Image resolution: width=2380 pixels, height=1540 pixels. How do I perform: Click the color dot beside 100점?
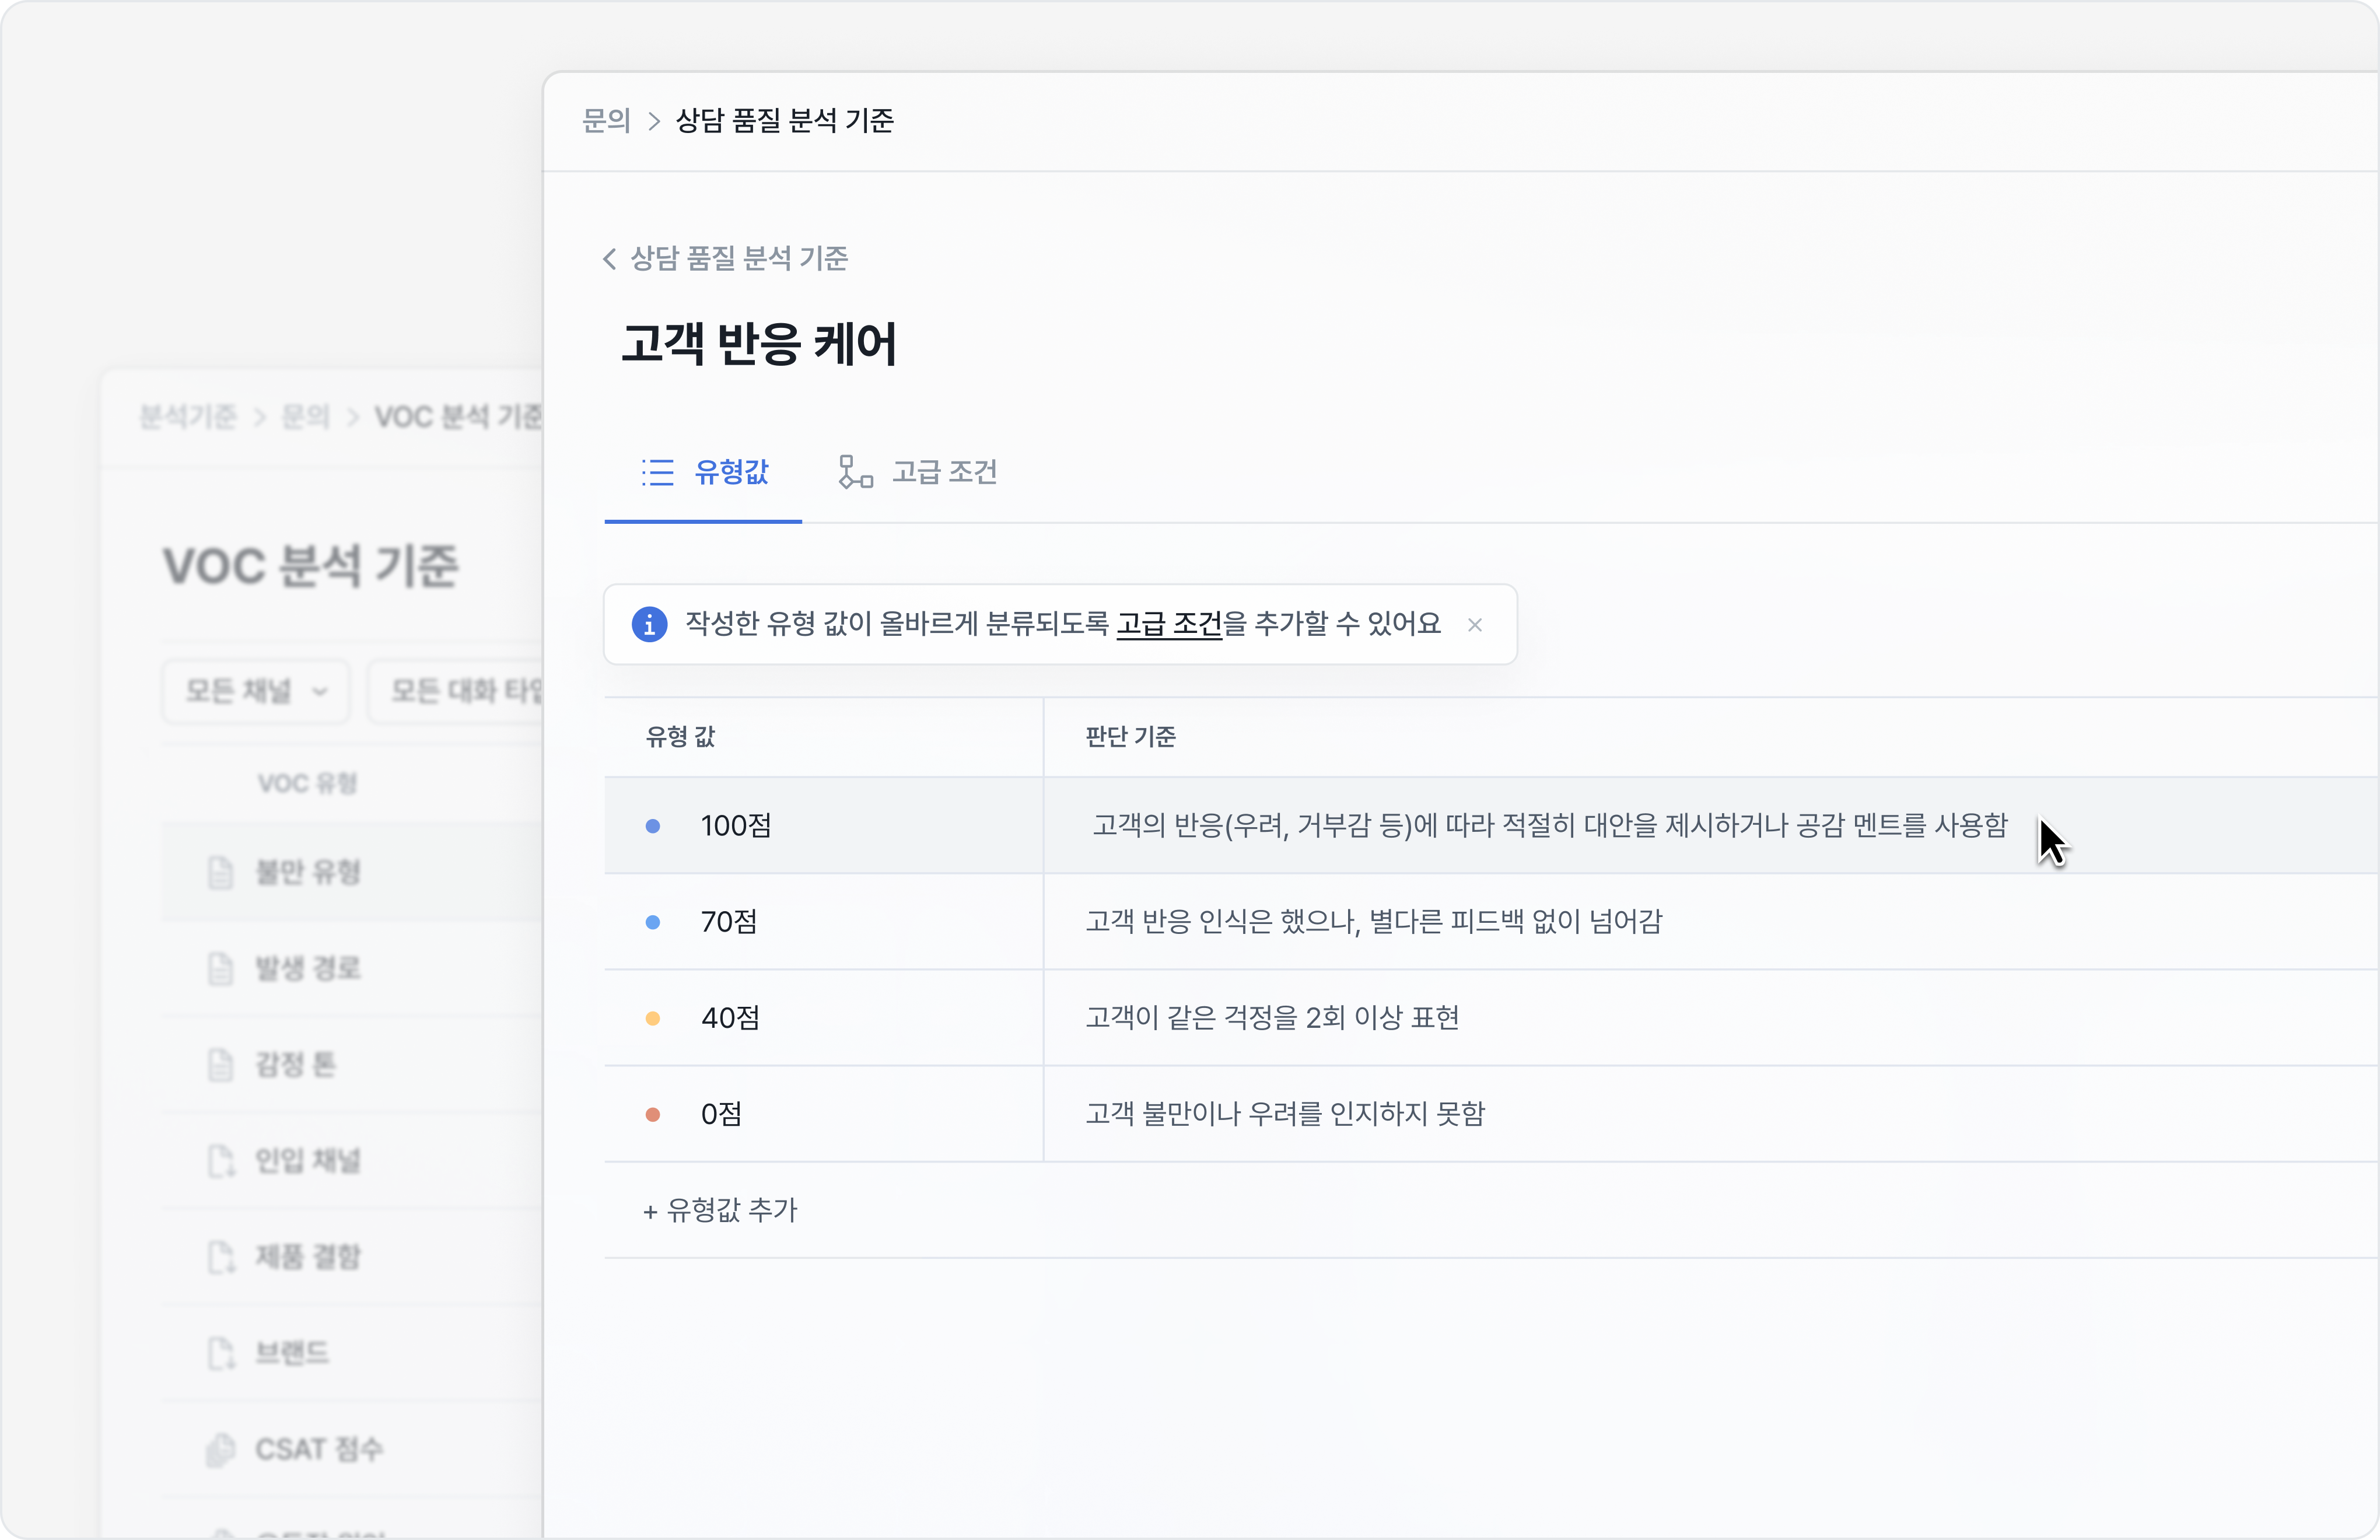coord(653,826)
